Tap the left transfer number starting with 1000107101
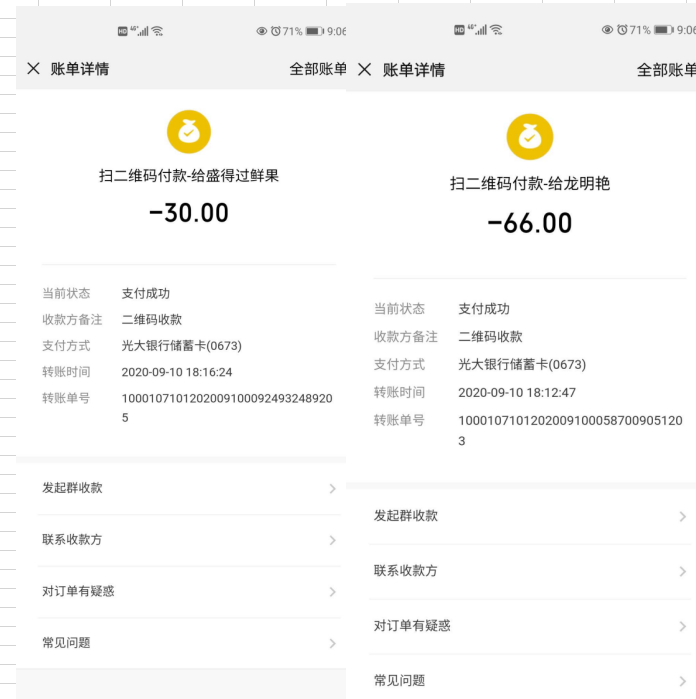Image resolution: width=696 pixels, height=699 pixels. click(226, 398)
